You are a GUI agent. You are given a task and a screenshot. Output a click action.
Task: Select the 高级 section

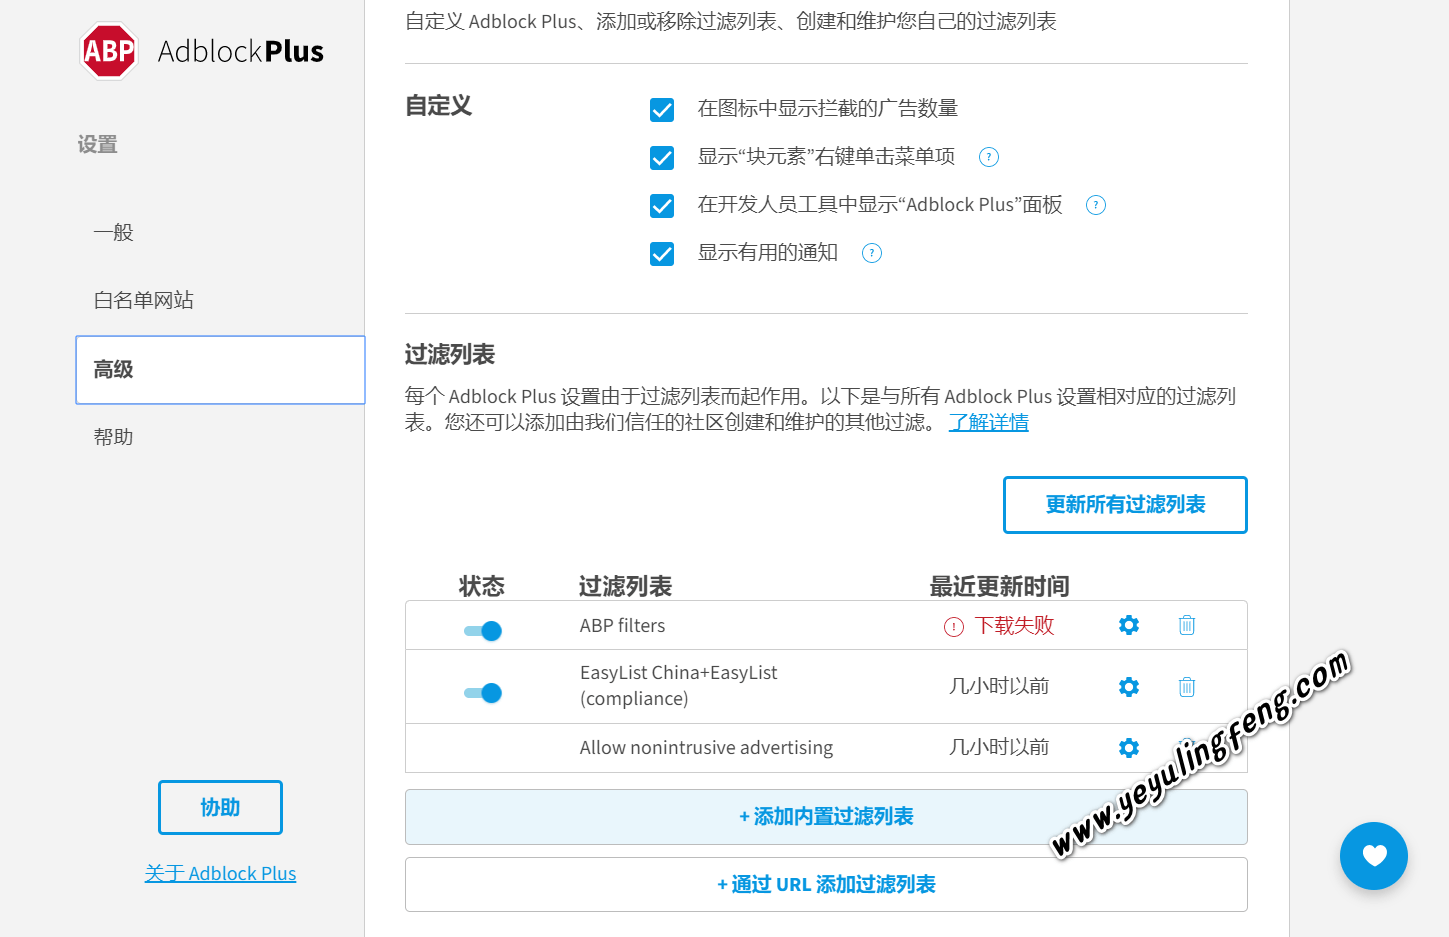(220, 370)
